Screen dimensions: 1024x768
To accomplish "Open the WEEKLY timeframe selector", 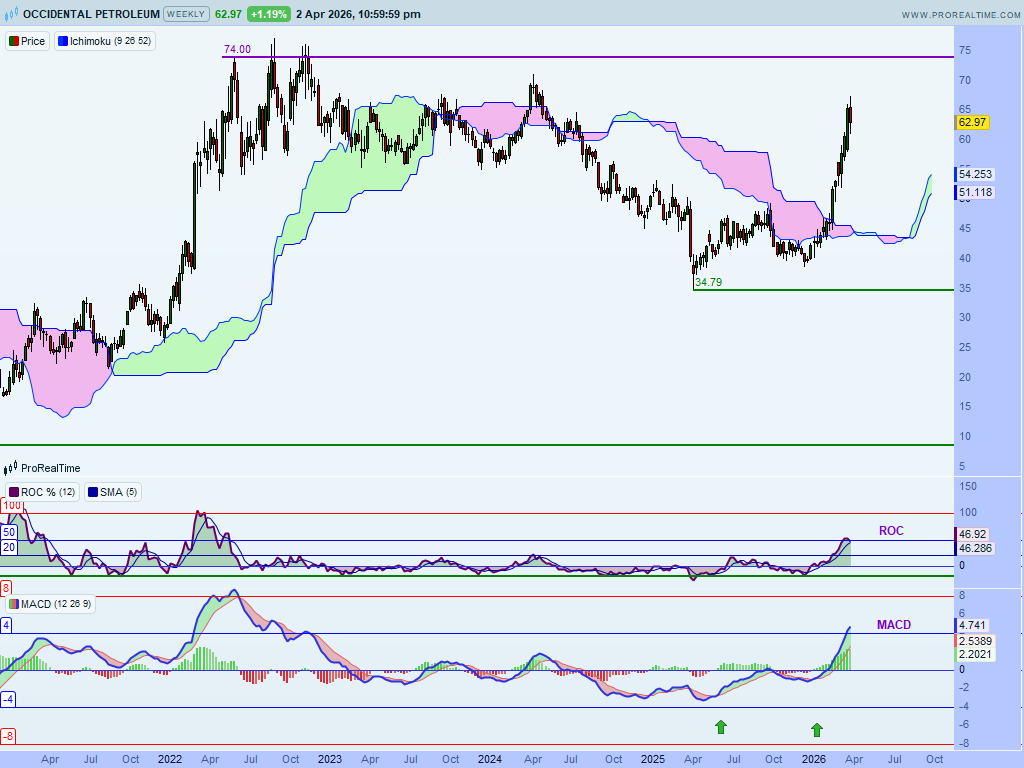I will click(186, 14).
